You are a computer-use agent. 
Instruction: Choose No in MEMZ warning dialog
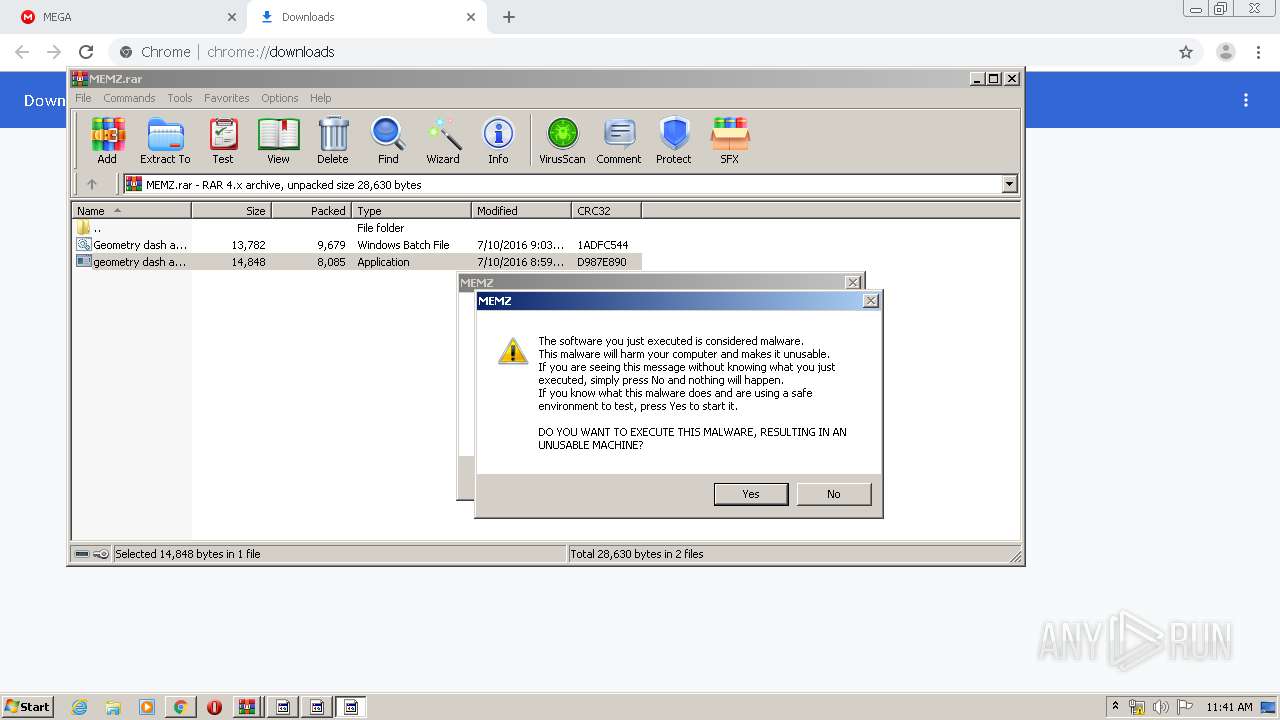coord(834,494)
